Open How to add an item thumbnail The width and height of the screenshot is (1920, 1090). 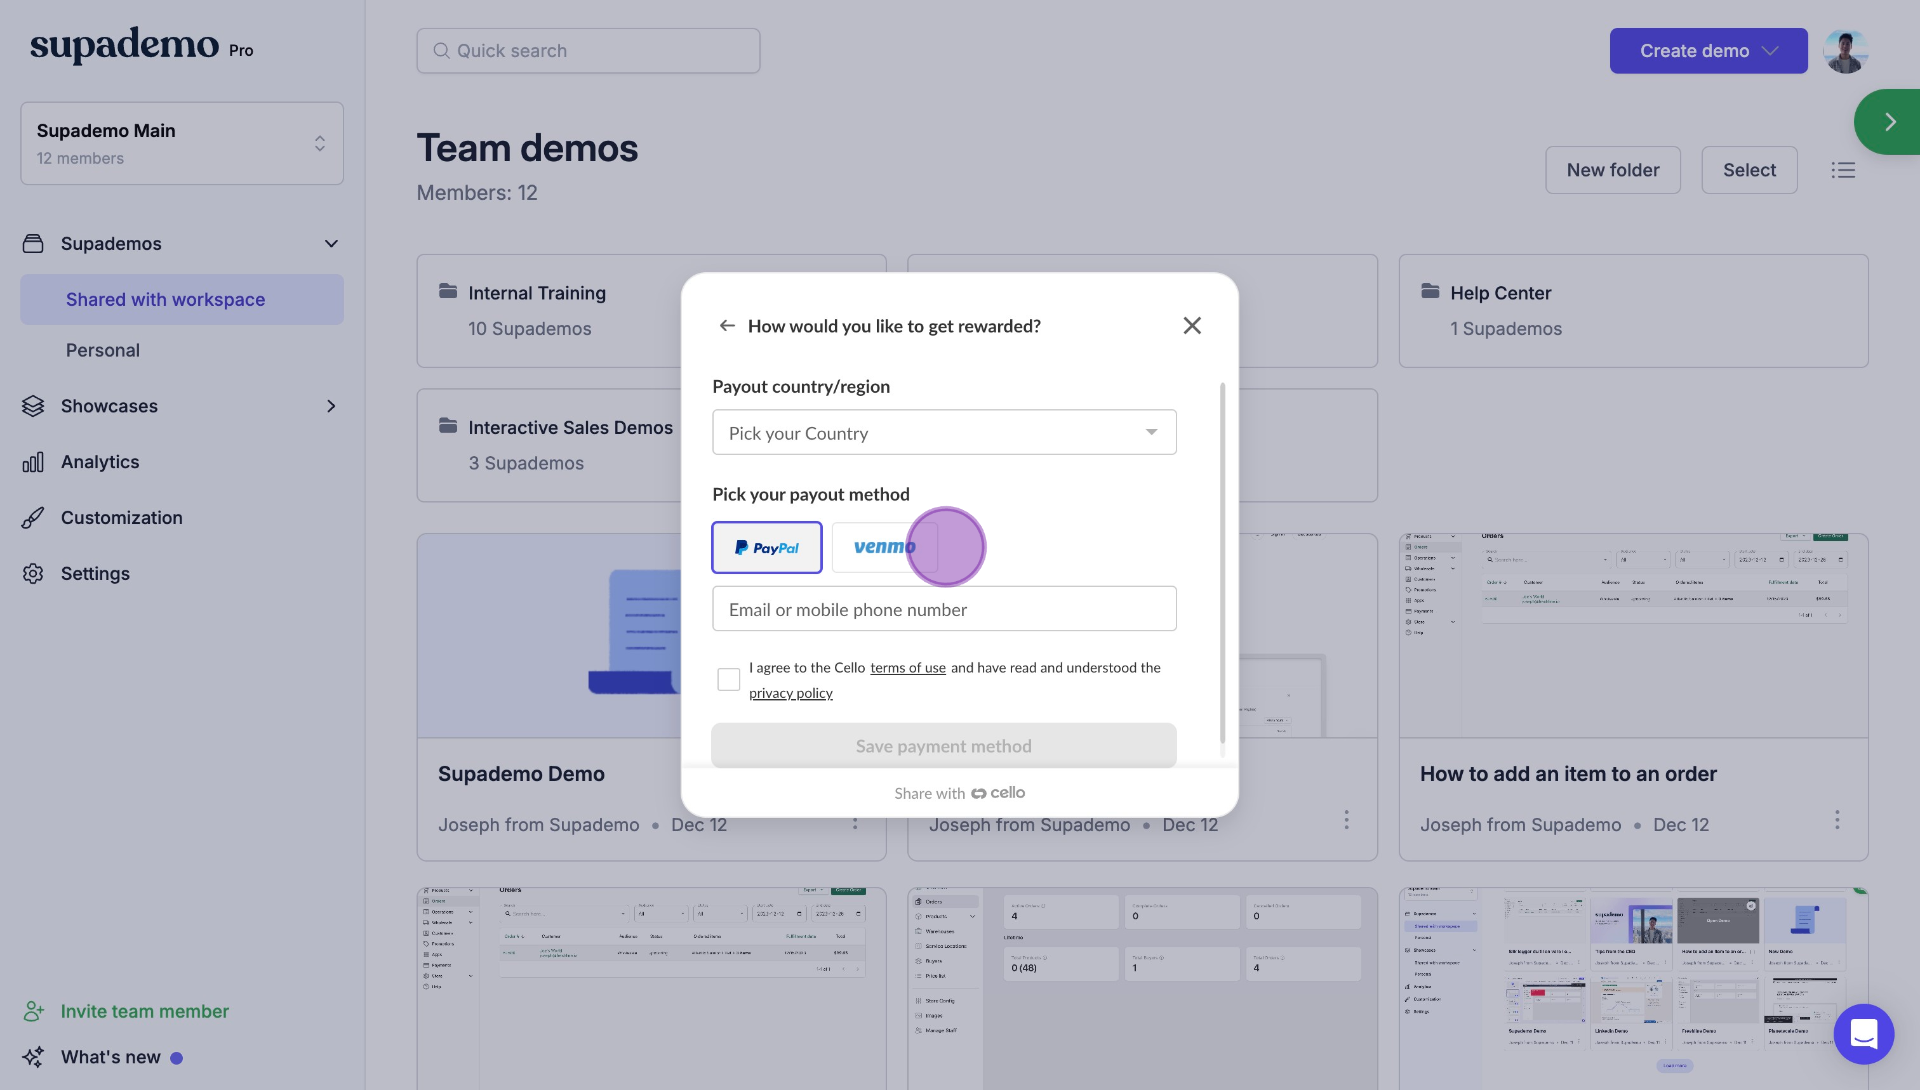click(x=1633, y=636)
